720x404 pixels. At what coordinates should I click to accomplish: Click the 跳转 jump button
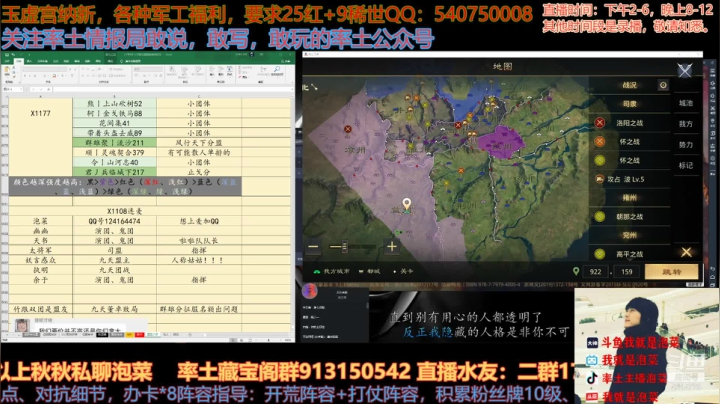pos(671,272)
